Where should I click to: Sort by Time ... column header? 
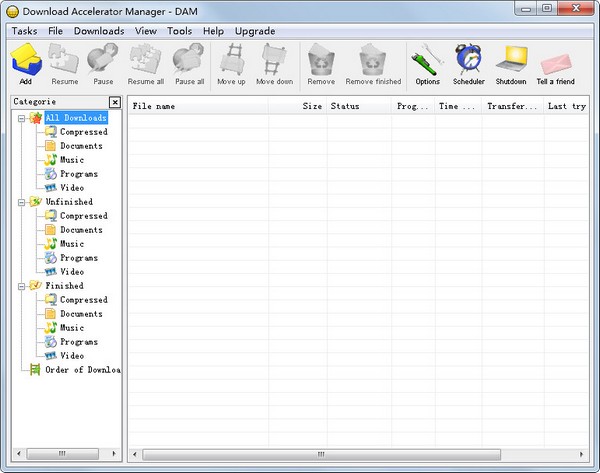point(458,106)
